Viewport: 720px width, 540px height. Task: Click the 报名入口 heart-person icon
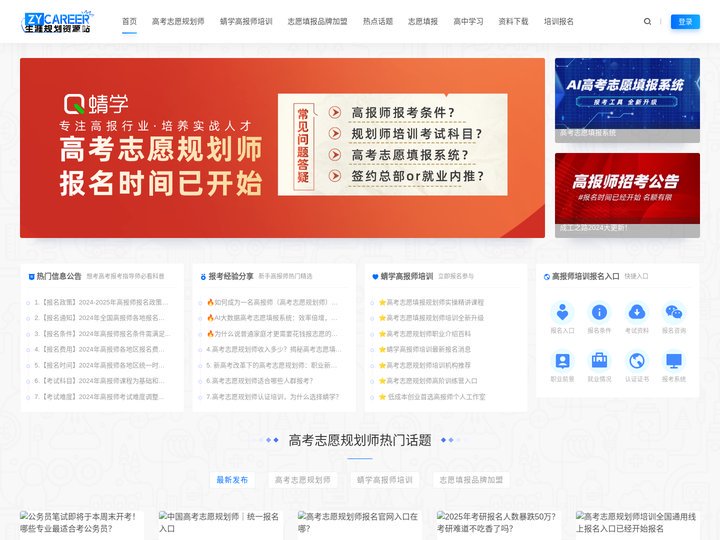tap(562, 312)
